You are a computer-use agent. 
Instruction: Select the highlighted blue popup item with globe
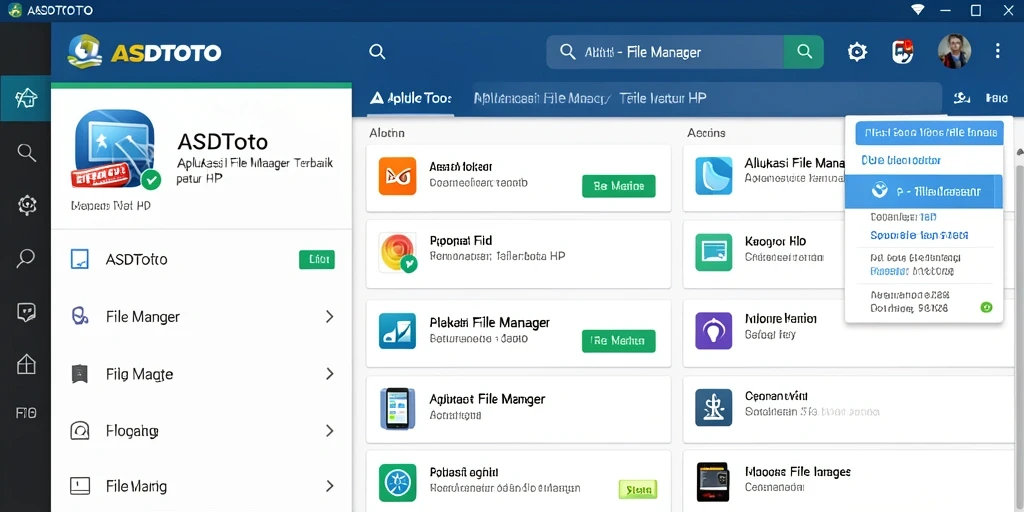(x=923, y=191)
